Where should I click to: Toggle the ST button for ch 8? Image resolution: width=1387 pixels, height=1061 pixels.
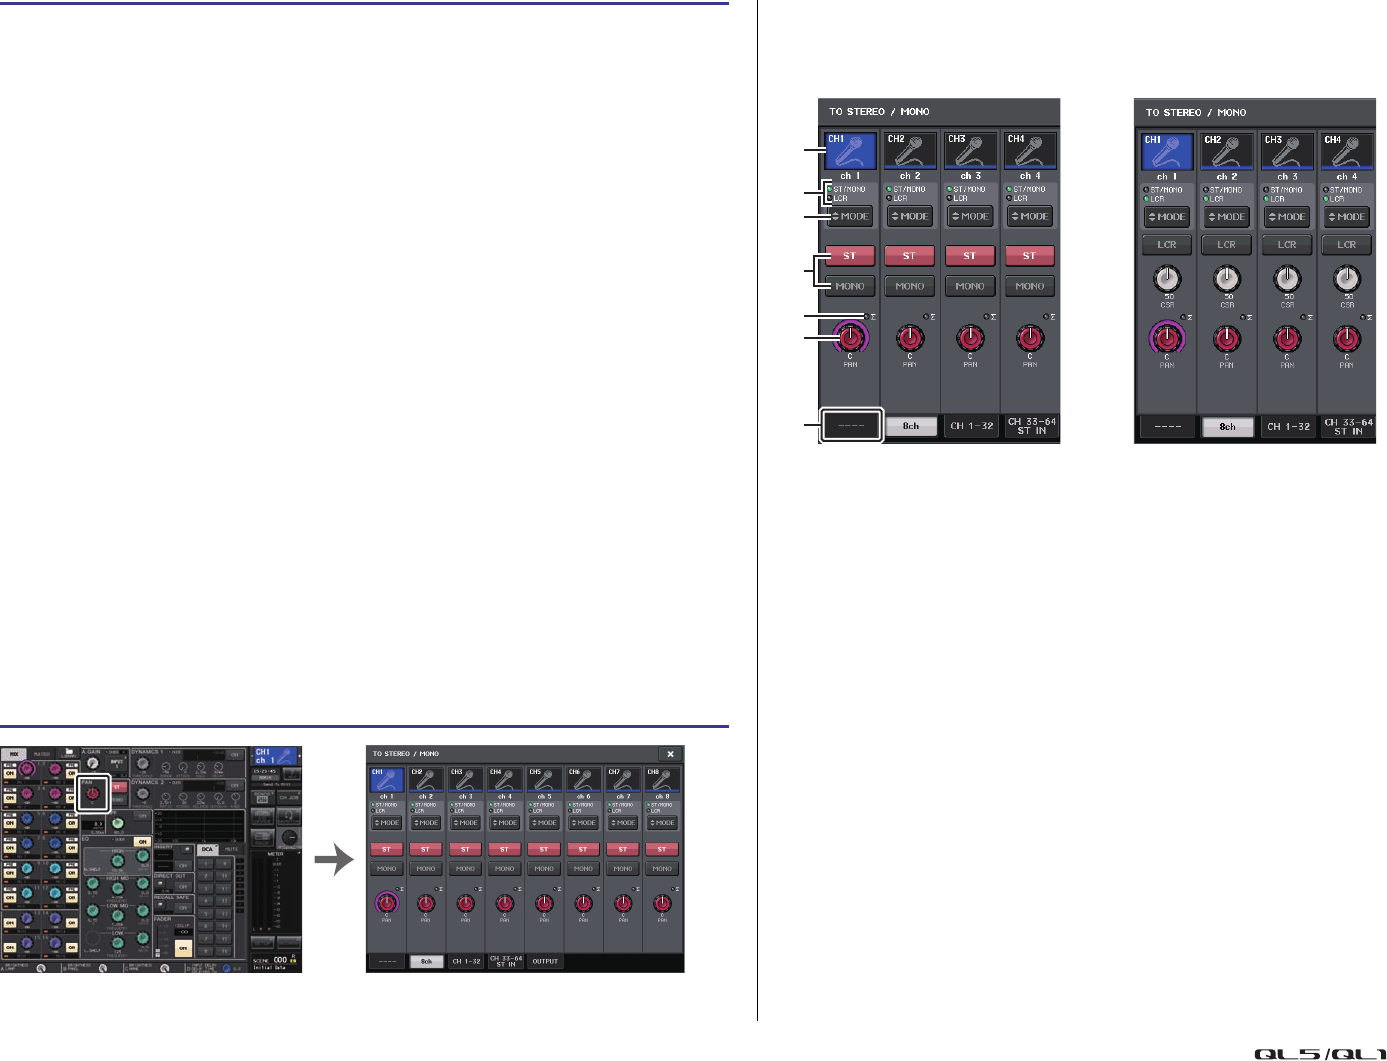pos(662,849)
